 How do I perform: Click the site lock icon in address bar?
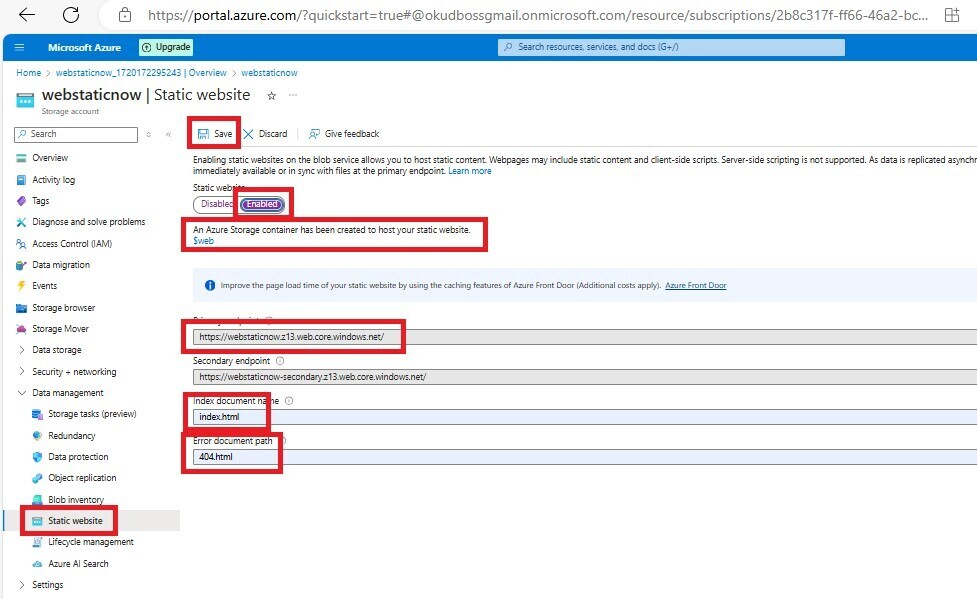tap(125, 15)
